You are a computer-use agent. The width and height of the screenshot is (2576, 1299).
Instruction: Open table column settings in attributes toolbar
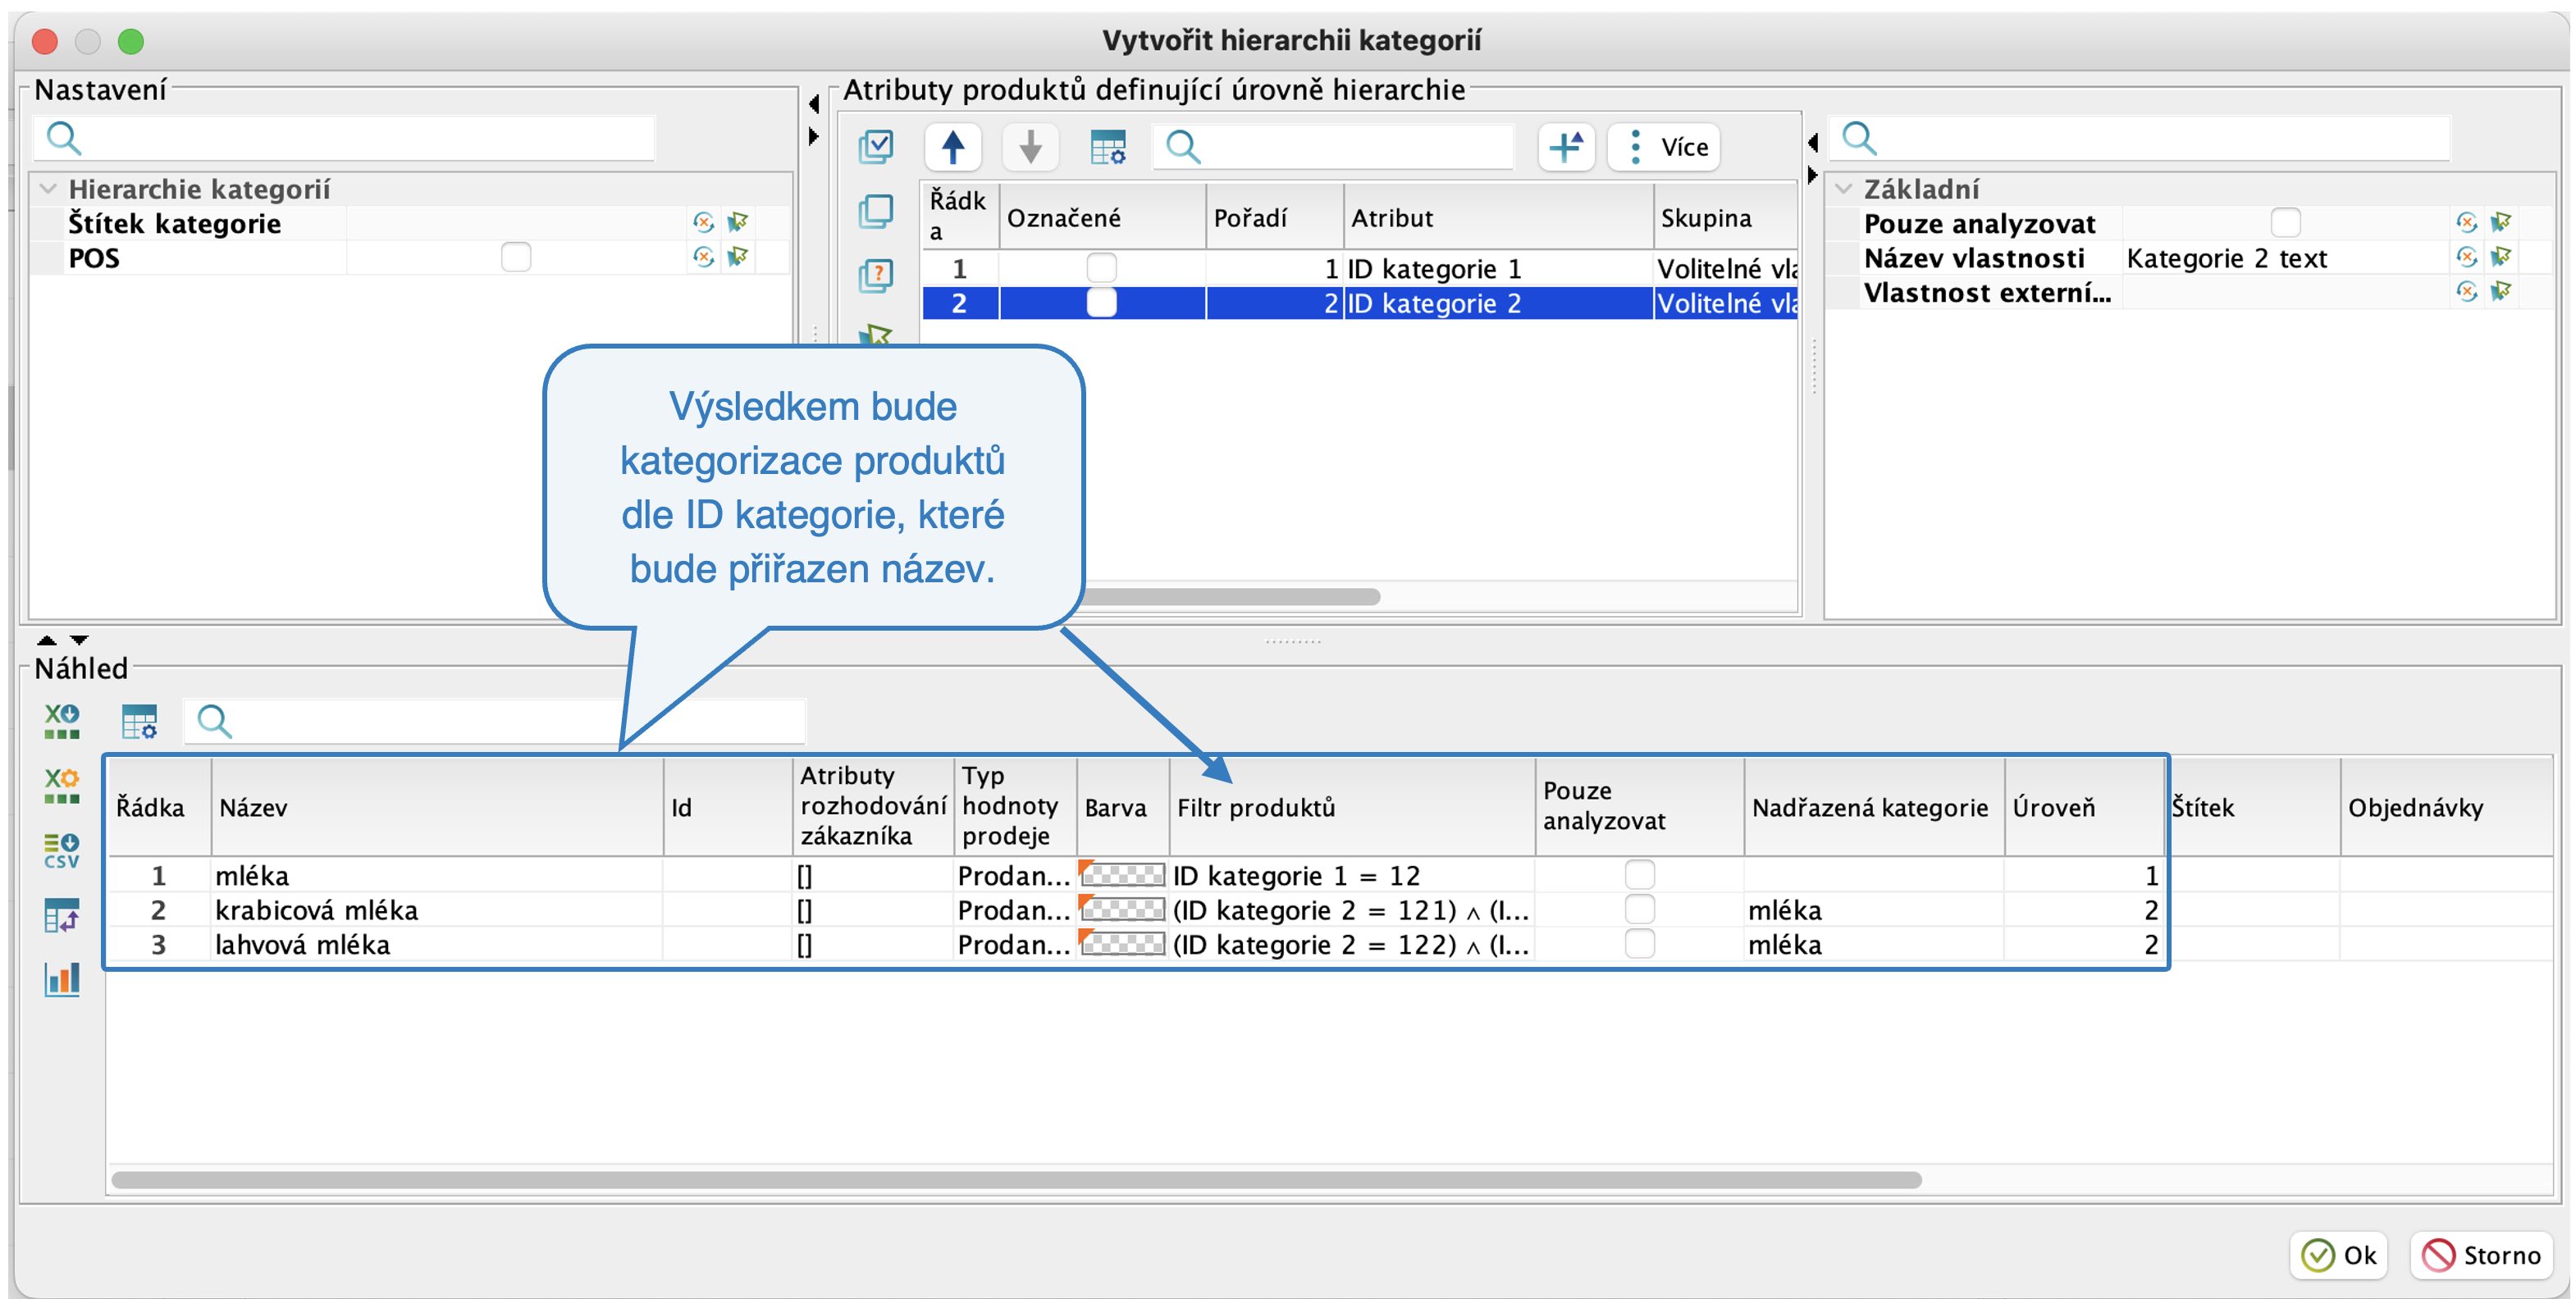pos(1108,147)
